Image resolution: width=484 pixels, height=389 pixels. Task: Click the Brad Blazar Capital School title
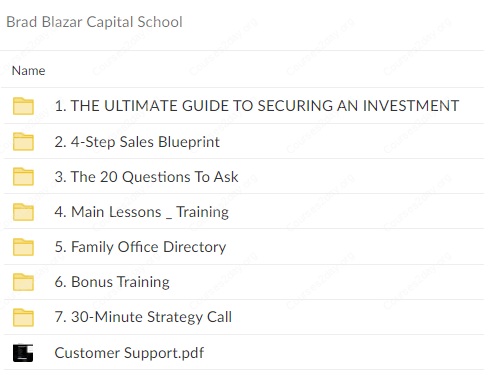coord(94,22)
